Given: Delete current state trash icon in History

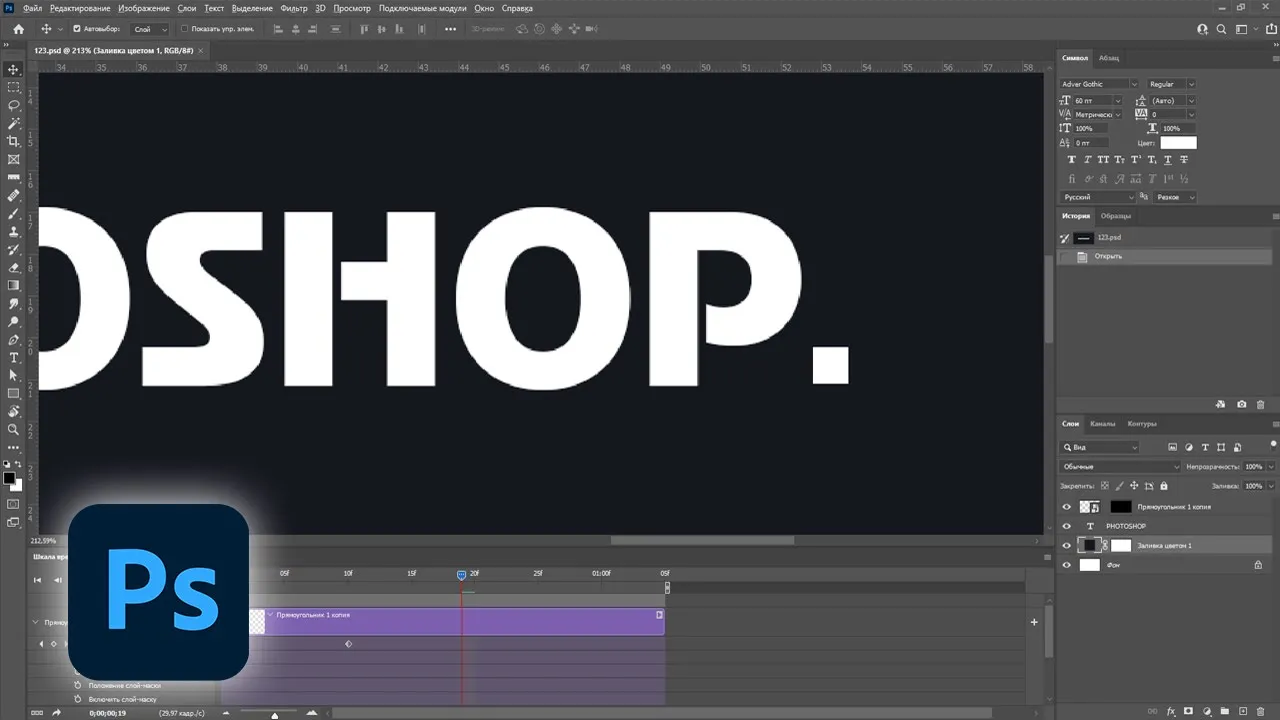Looking at the screenshot, I should tap(1260, 405).
